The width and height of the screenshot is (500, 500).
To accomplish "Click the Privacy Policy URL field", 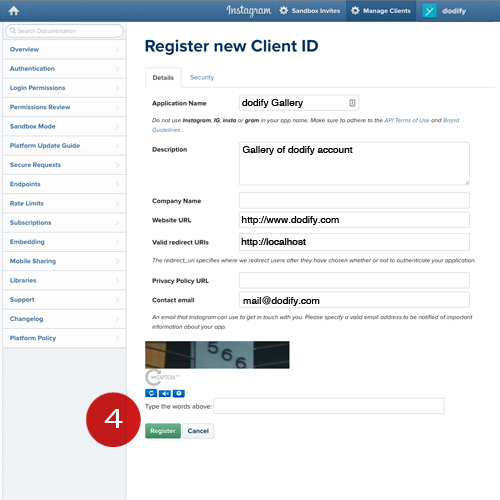I will point(354,280).
